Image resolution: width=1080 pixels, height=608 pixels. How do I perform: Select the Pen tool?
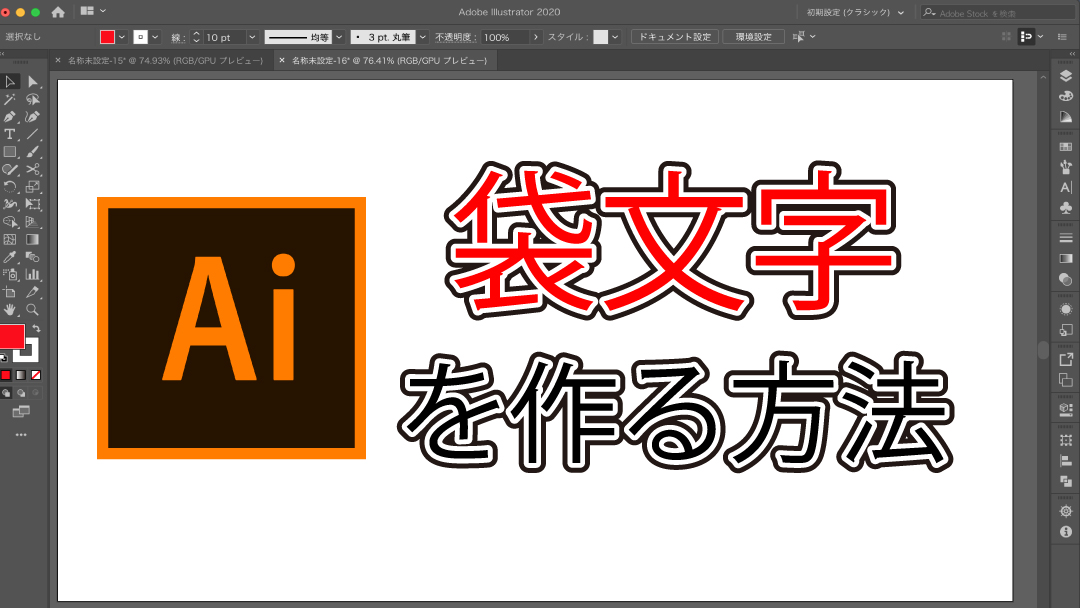[10, 117]
